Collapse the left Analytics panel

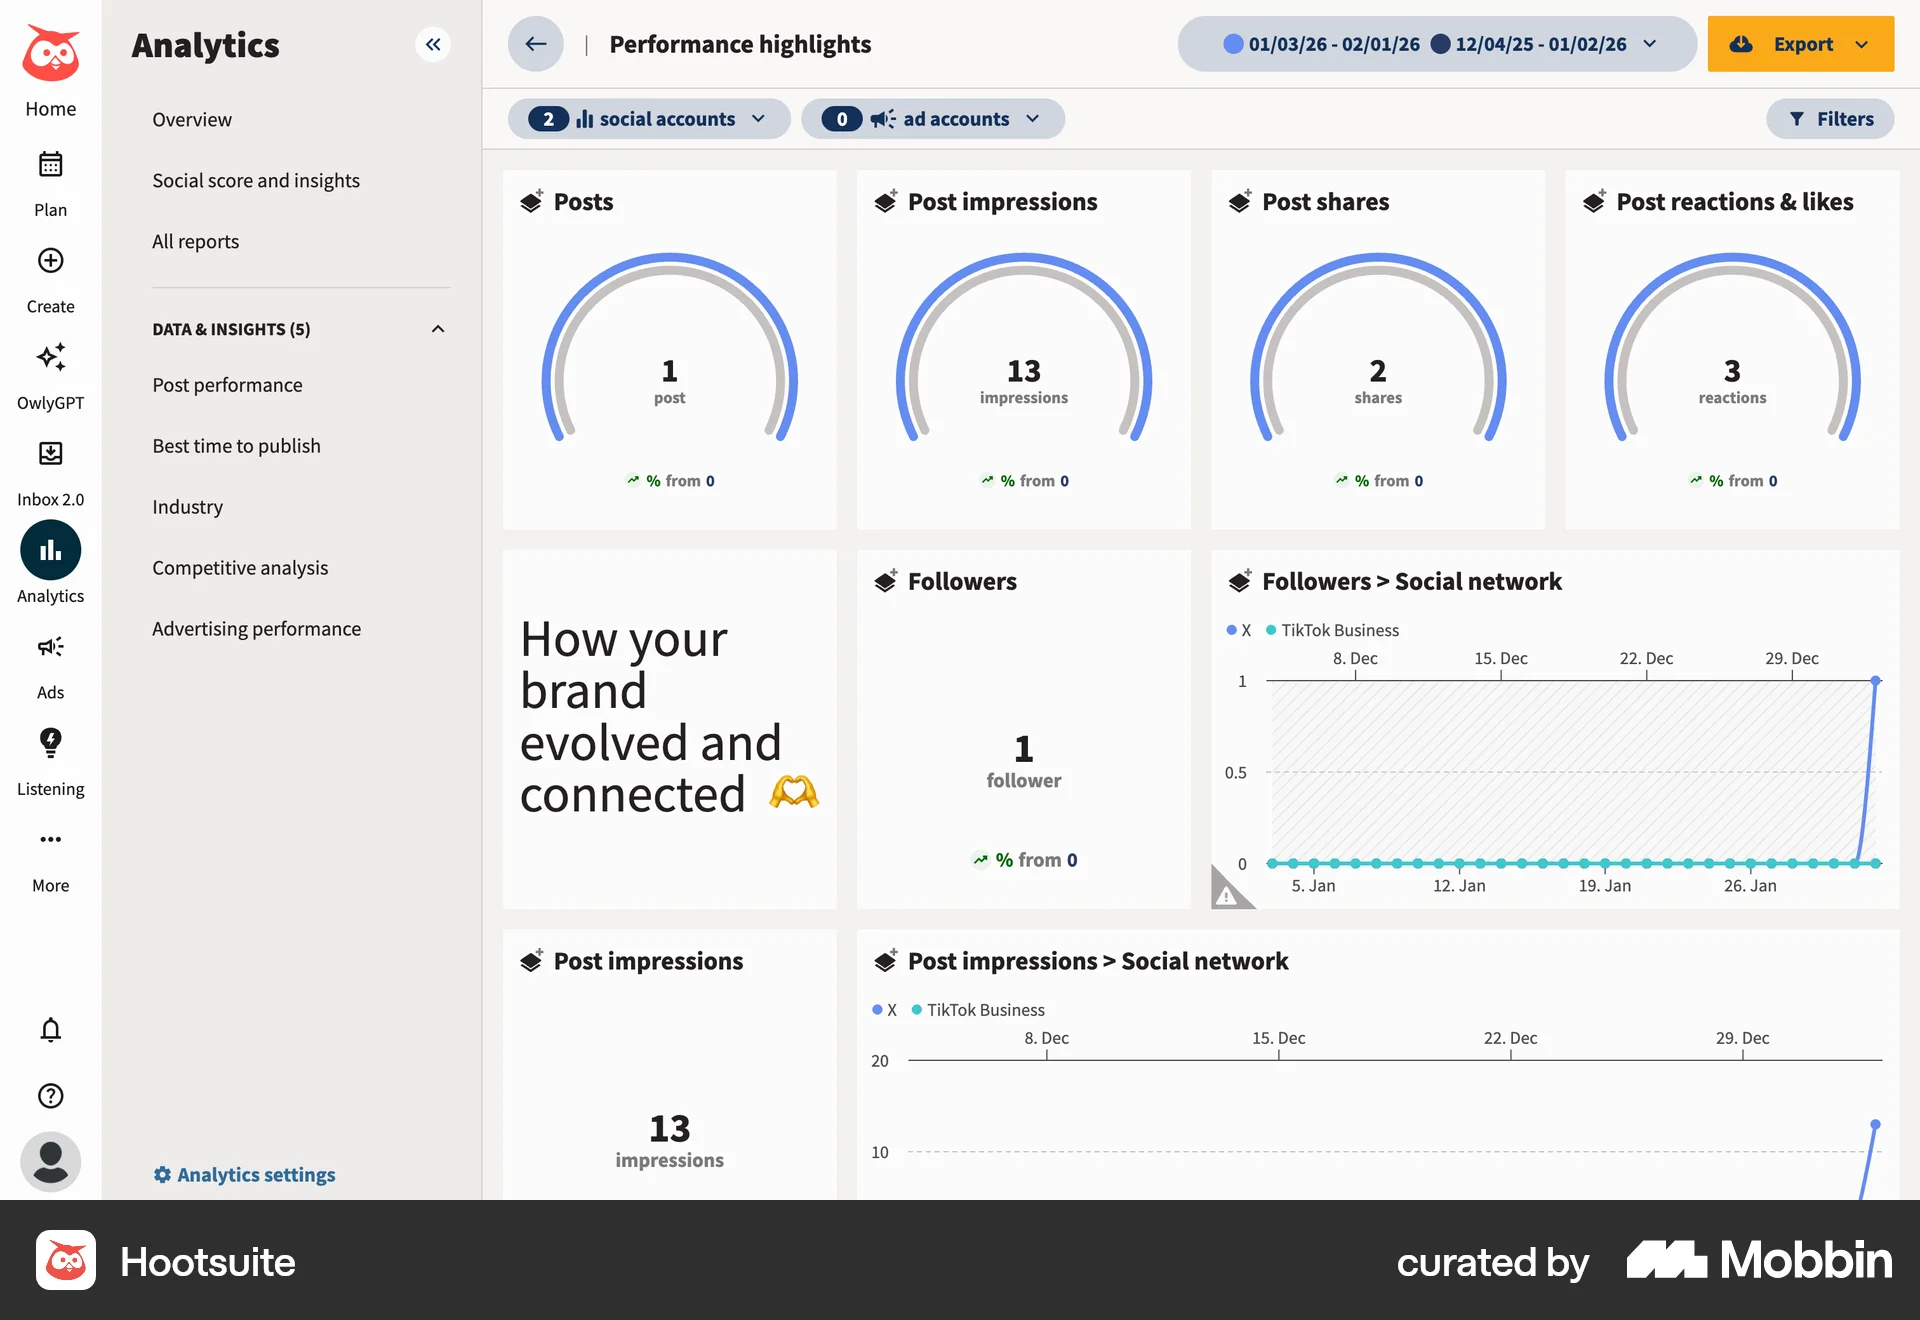point(433,44)
